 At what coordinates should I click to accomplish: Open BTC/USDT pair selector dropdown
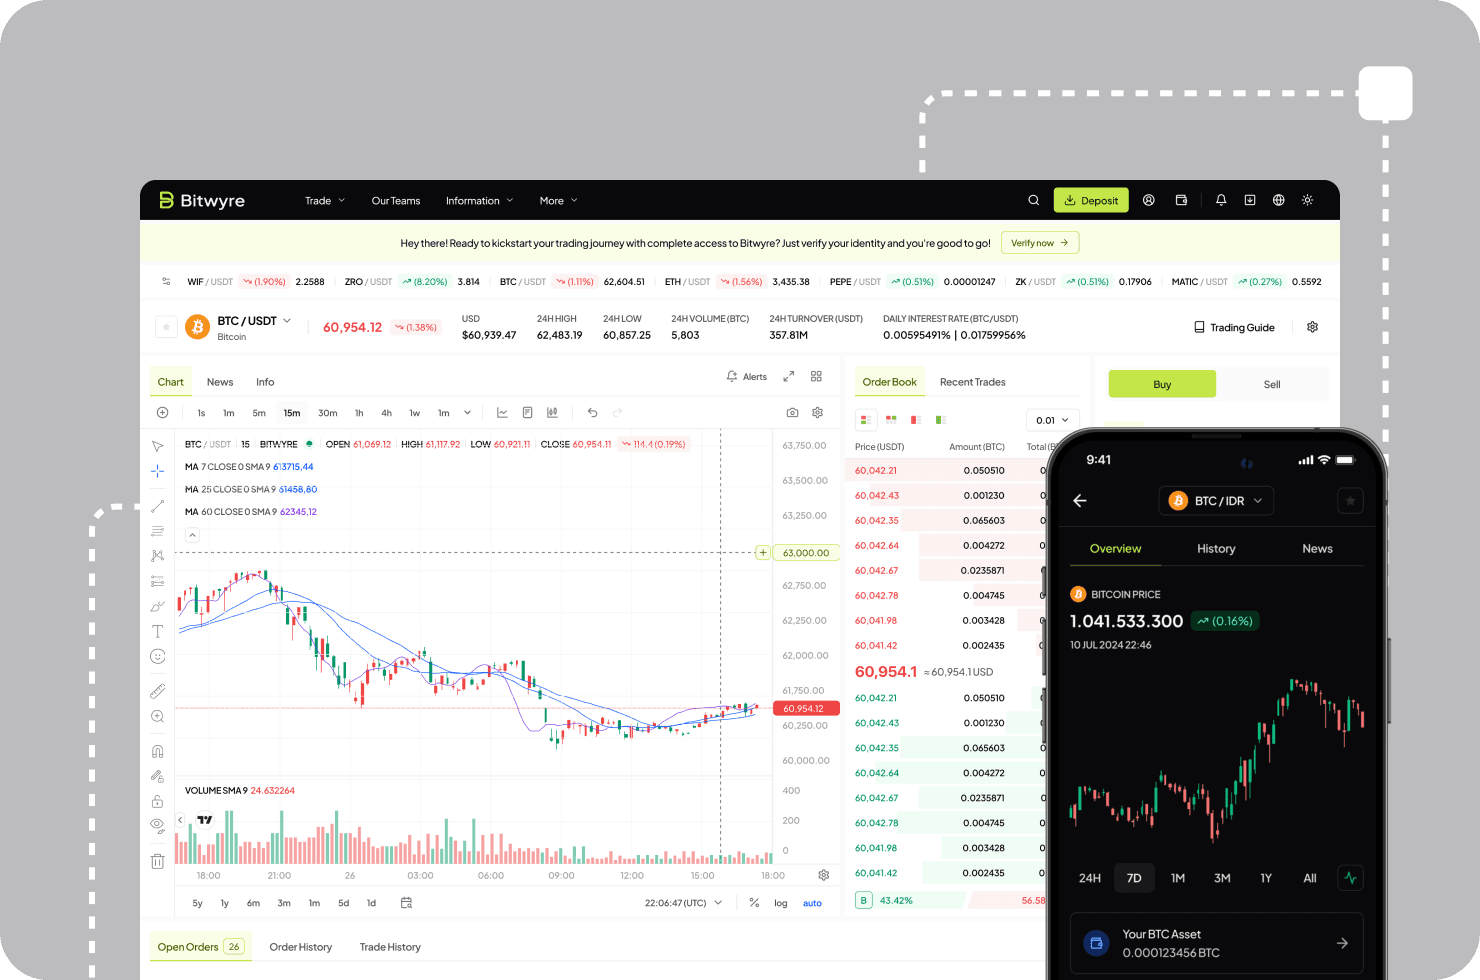click(x=254, y=321)
